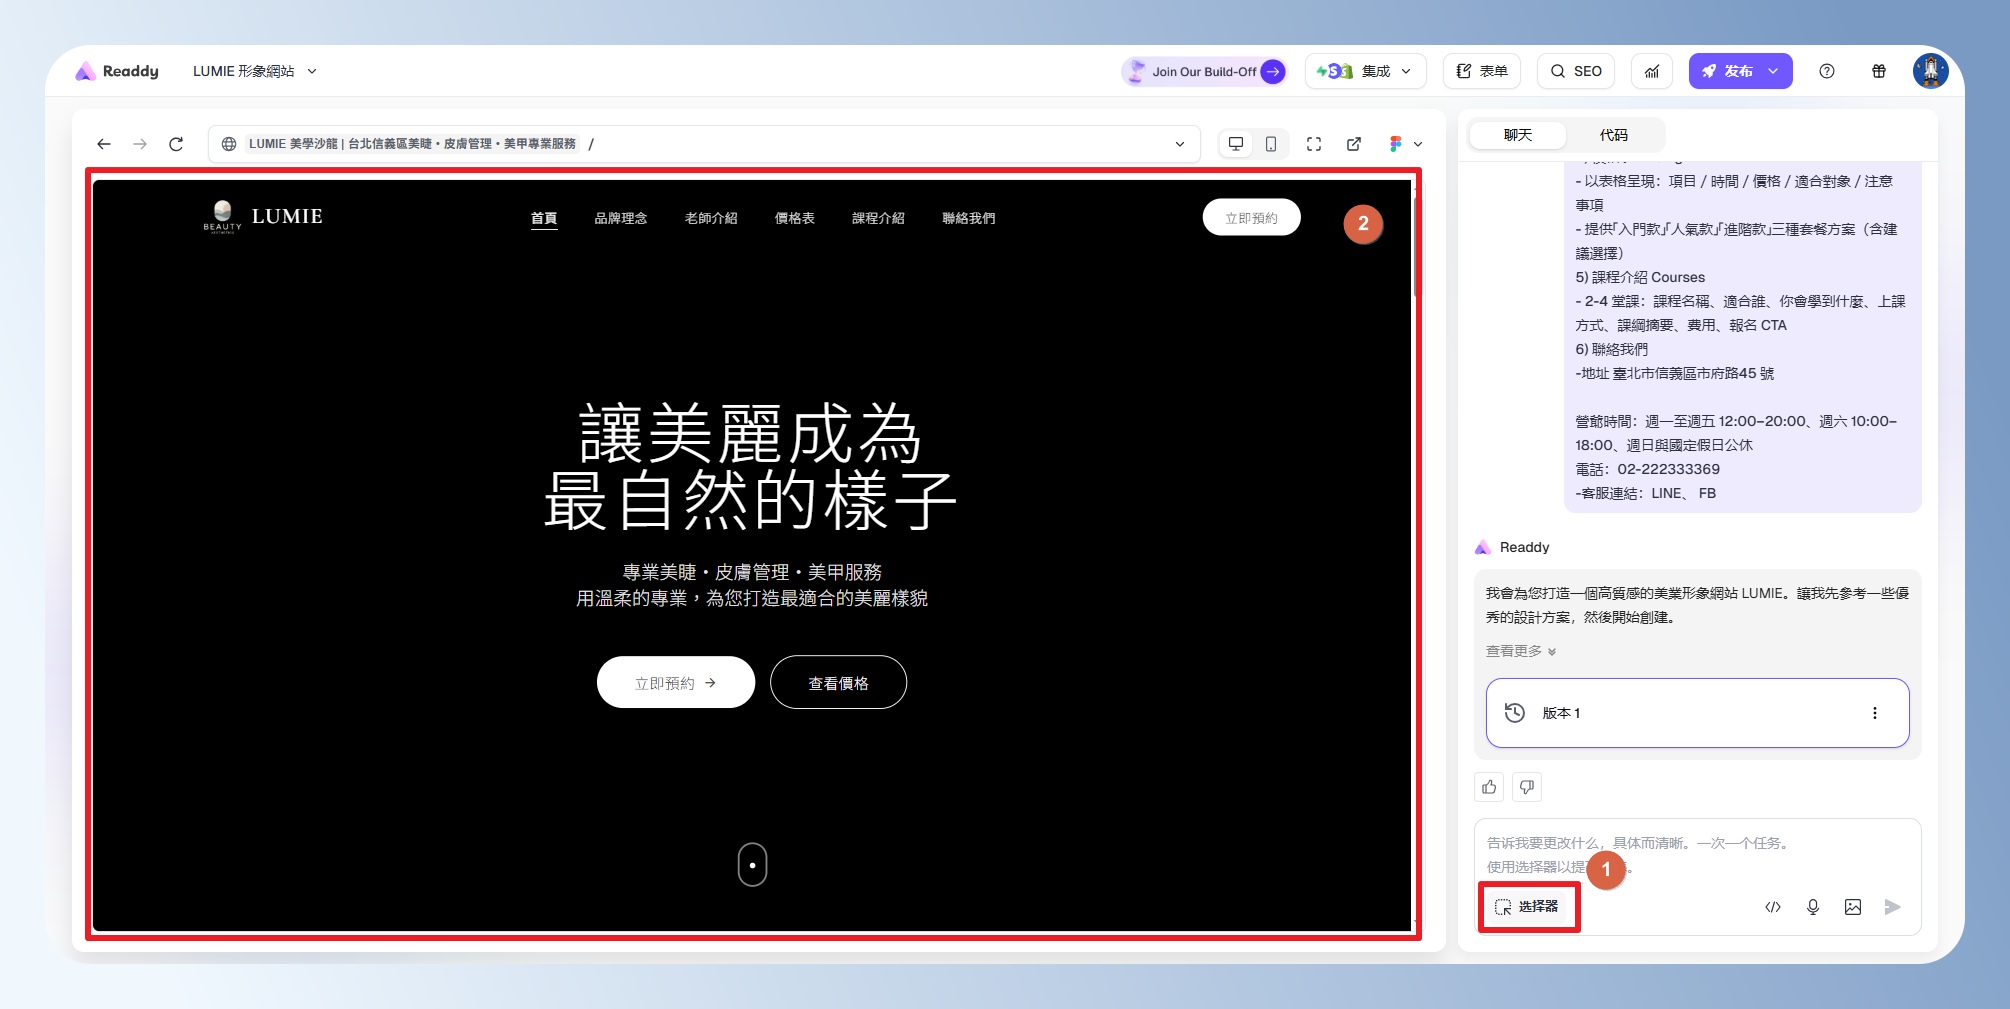
Task: Open preview in new window icon
Action: click(1354, 144)
